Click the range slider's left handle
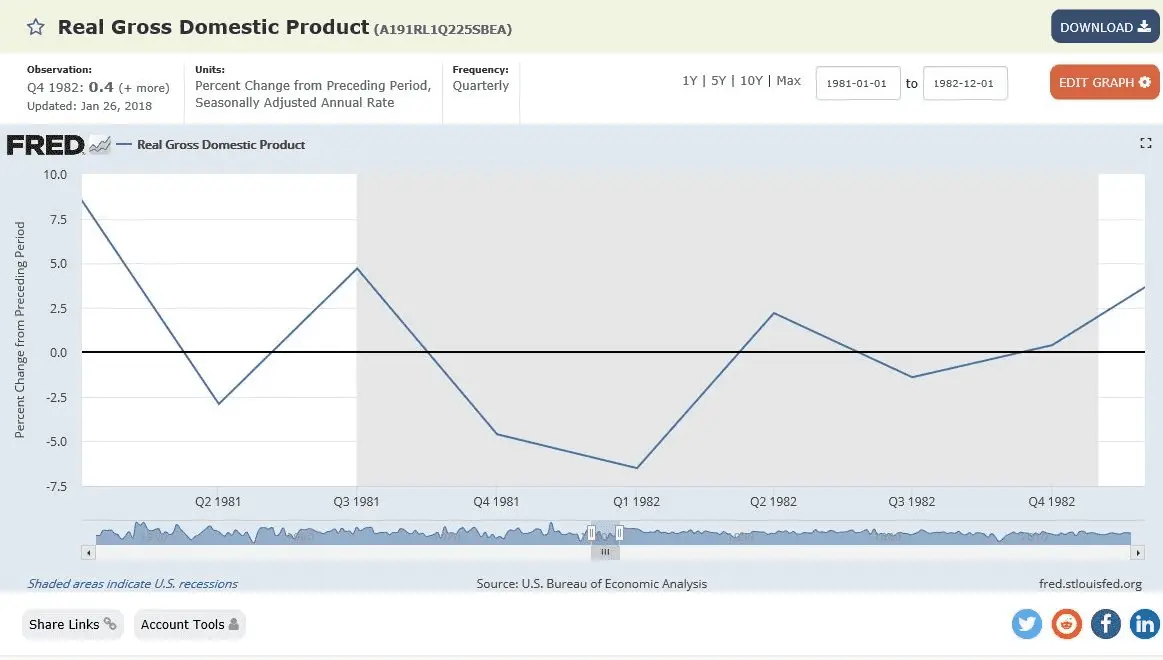The image size is (1163, 660). pos(591,533)
